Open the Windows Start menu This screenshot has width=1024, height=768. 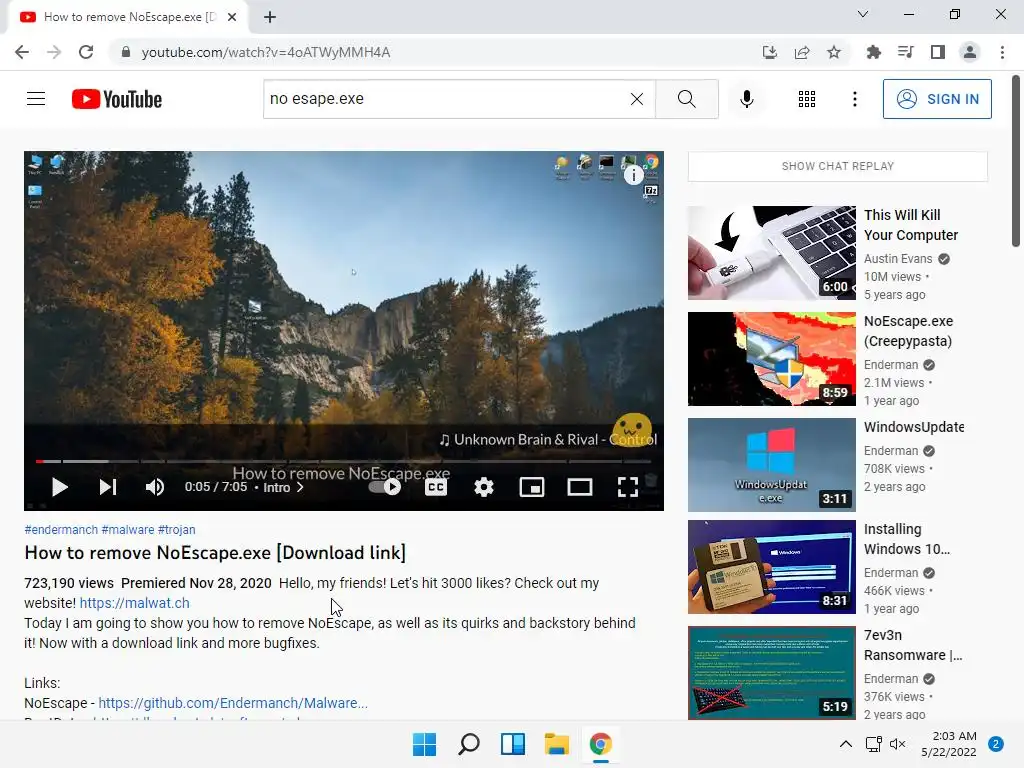pyautogui.click(x=424, y=744)
